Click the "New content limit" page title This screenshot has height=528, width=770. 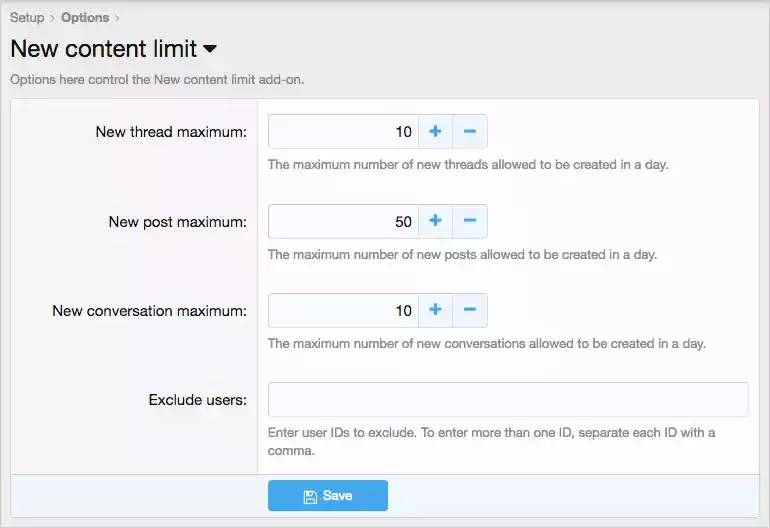[x=104, y=49]
